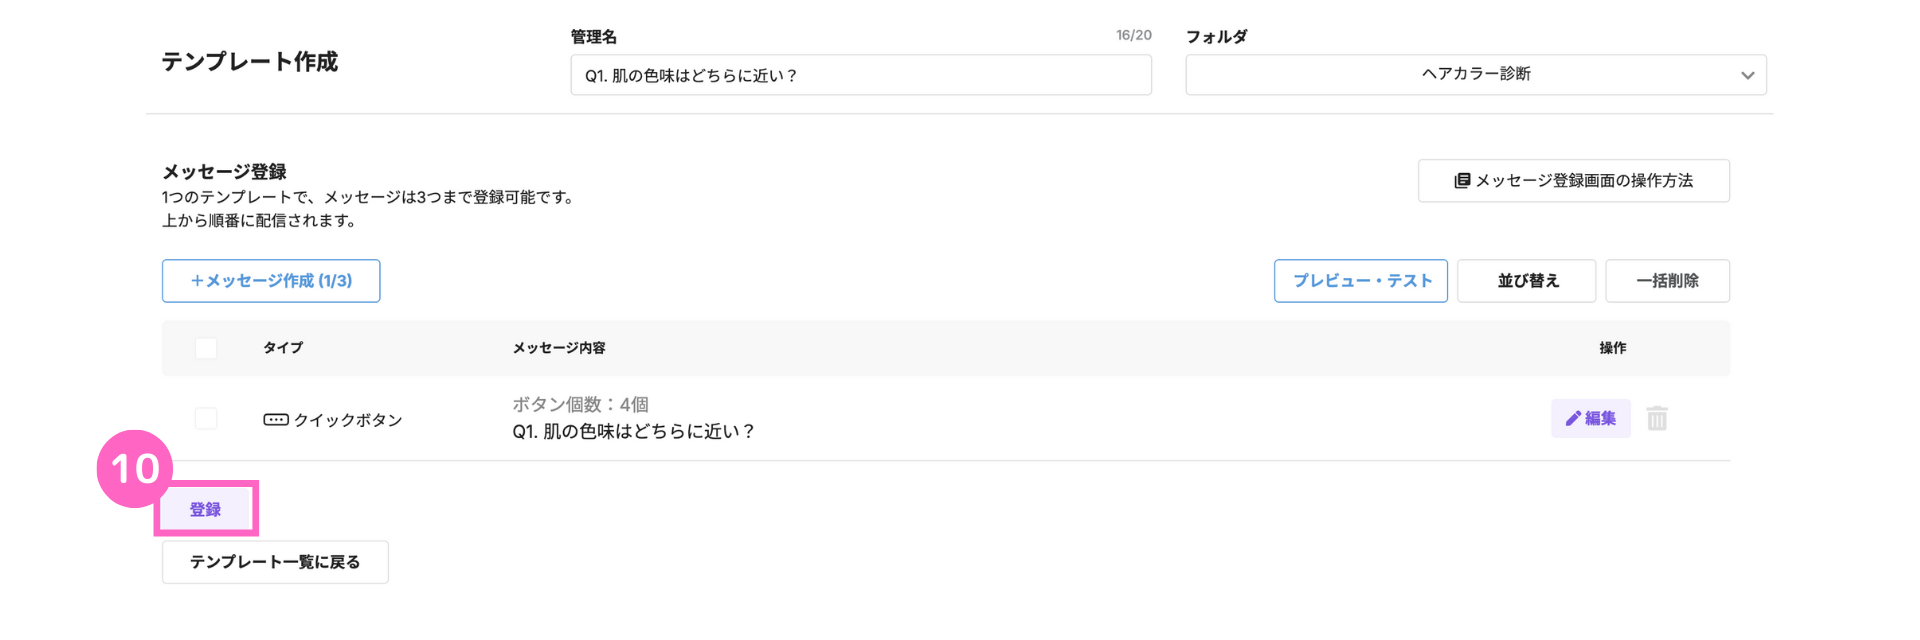Click the メッセージ内容 column header

[x=559, y=348]
